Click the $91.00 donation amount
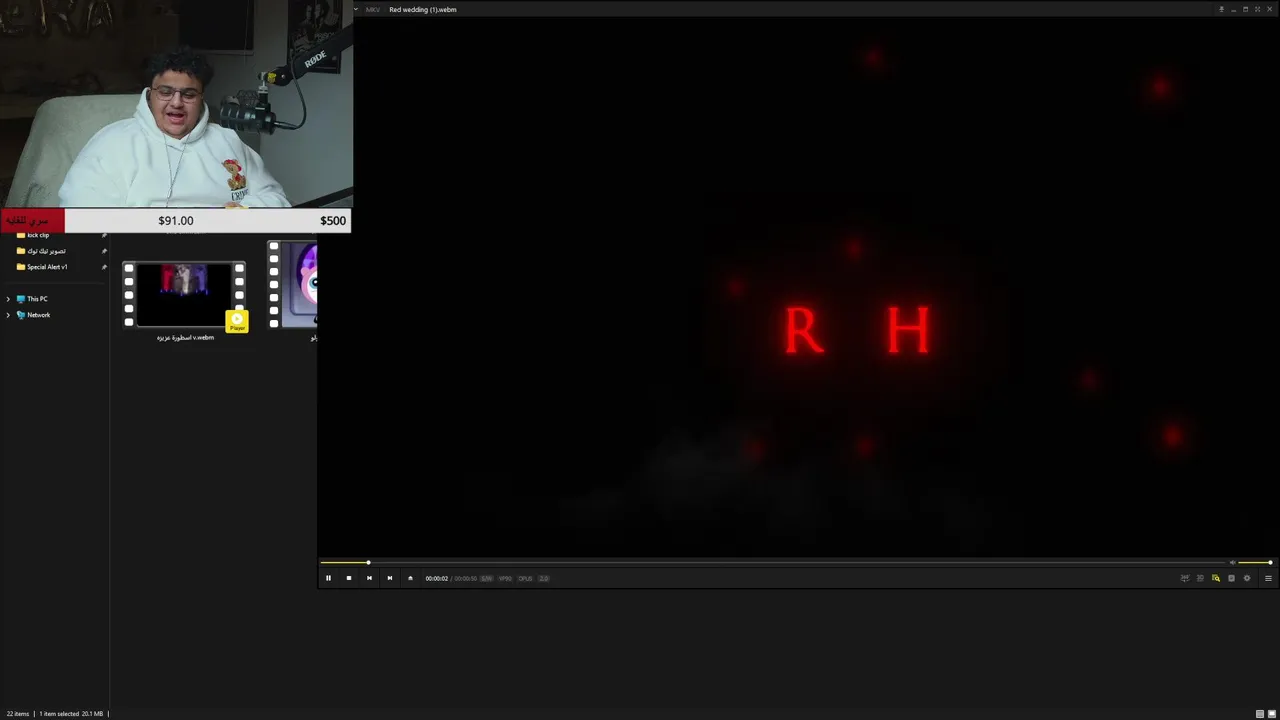Viewport: 1280px width, 720px height. pyautogui.click(x=176, y=221)
